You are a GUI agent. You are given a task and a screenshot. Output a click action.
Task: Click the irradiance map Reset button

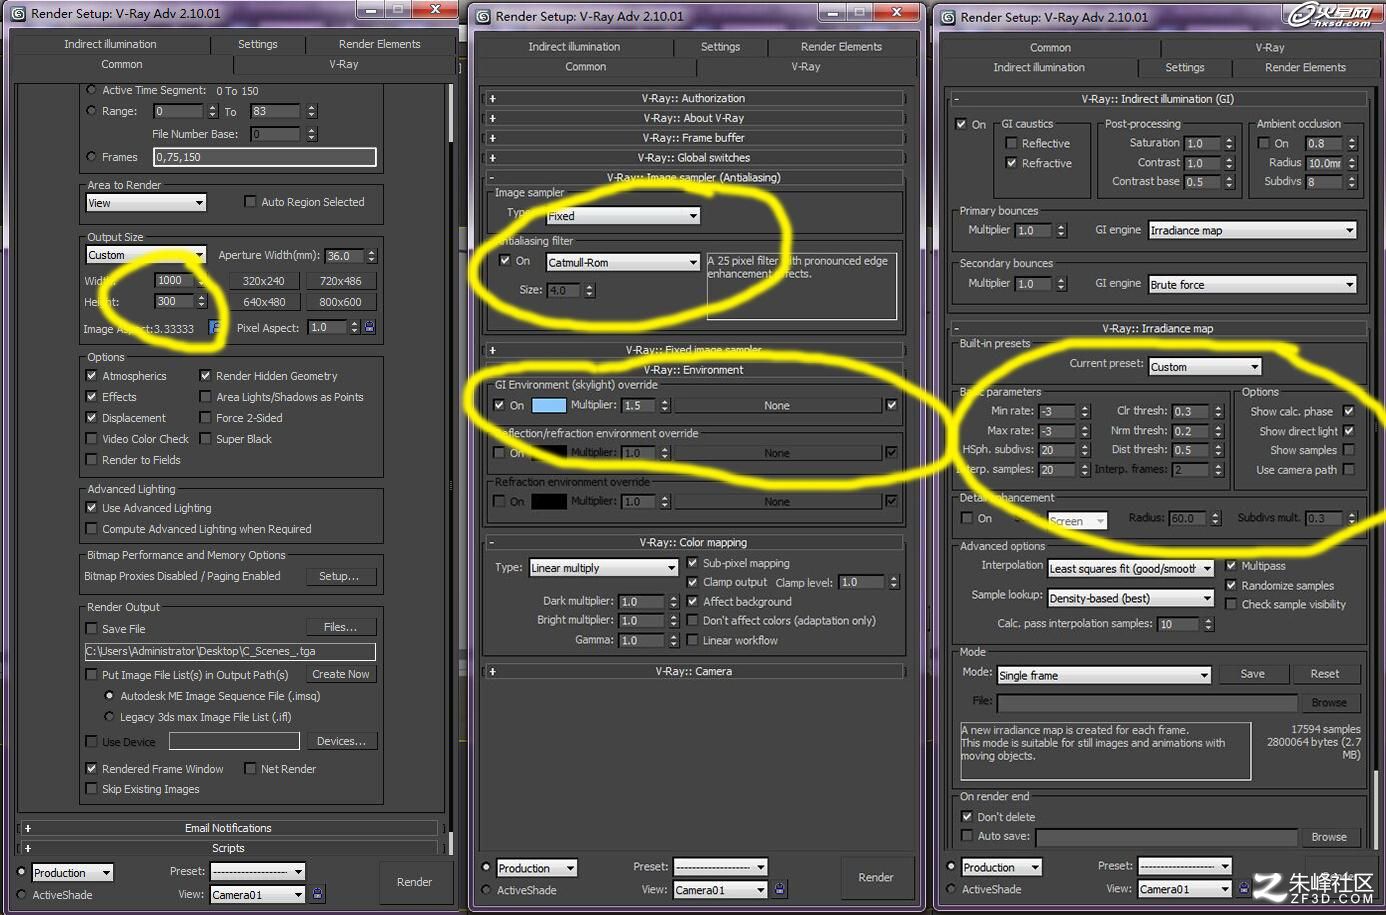point(1325,674)
